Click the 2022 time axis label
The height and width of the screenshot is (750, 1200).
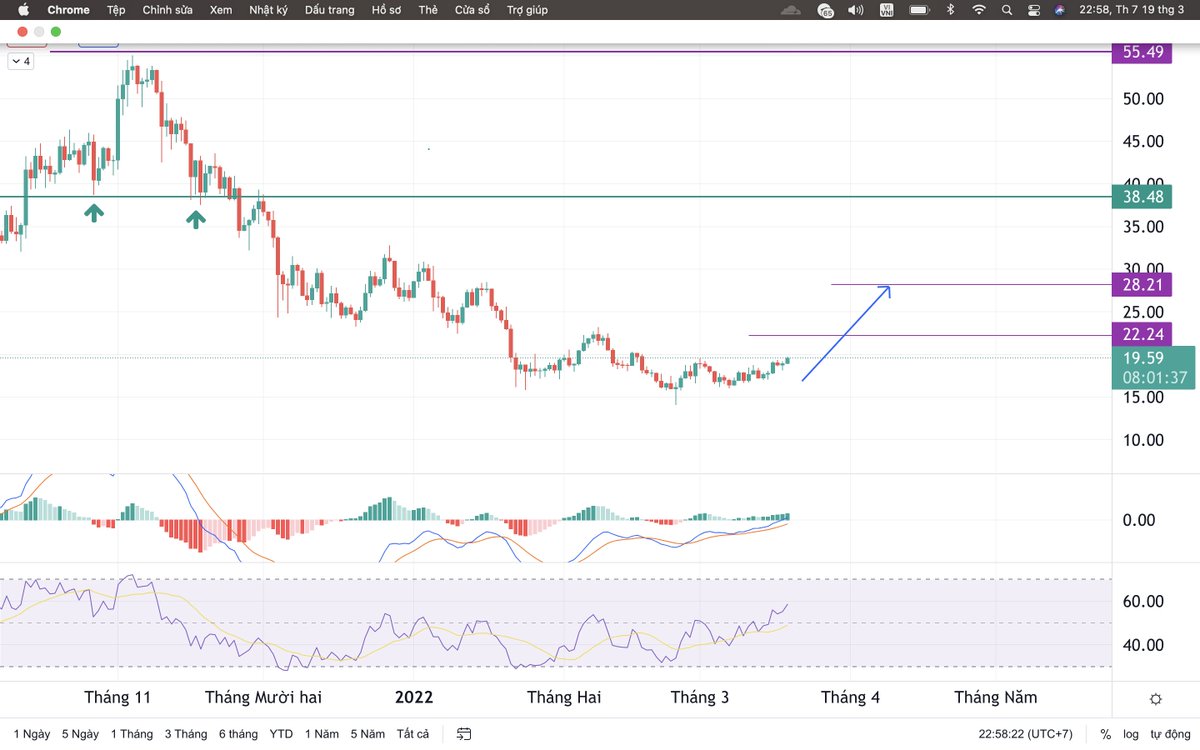[414, 697]
